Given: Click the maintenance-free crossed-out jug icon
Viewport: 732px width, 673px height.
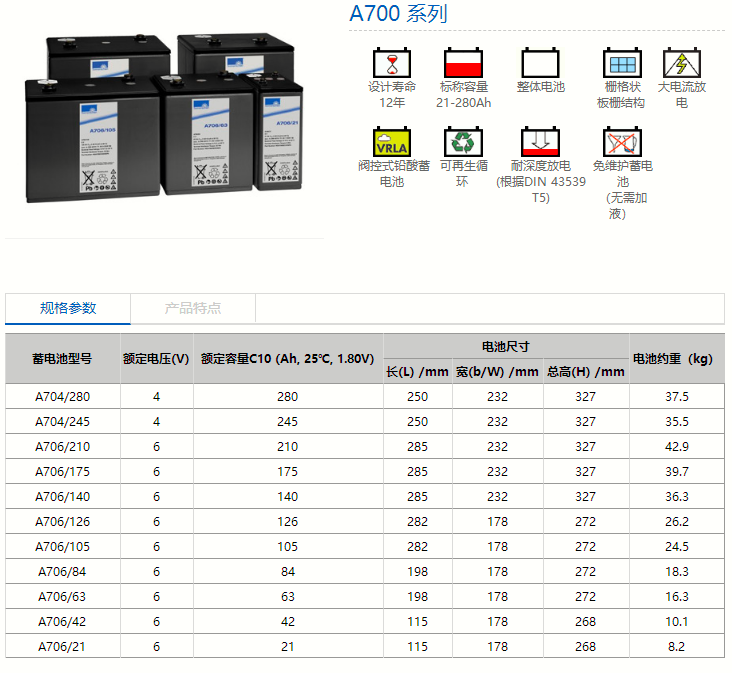Looking at the screenshot, I should point(622,141).
